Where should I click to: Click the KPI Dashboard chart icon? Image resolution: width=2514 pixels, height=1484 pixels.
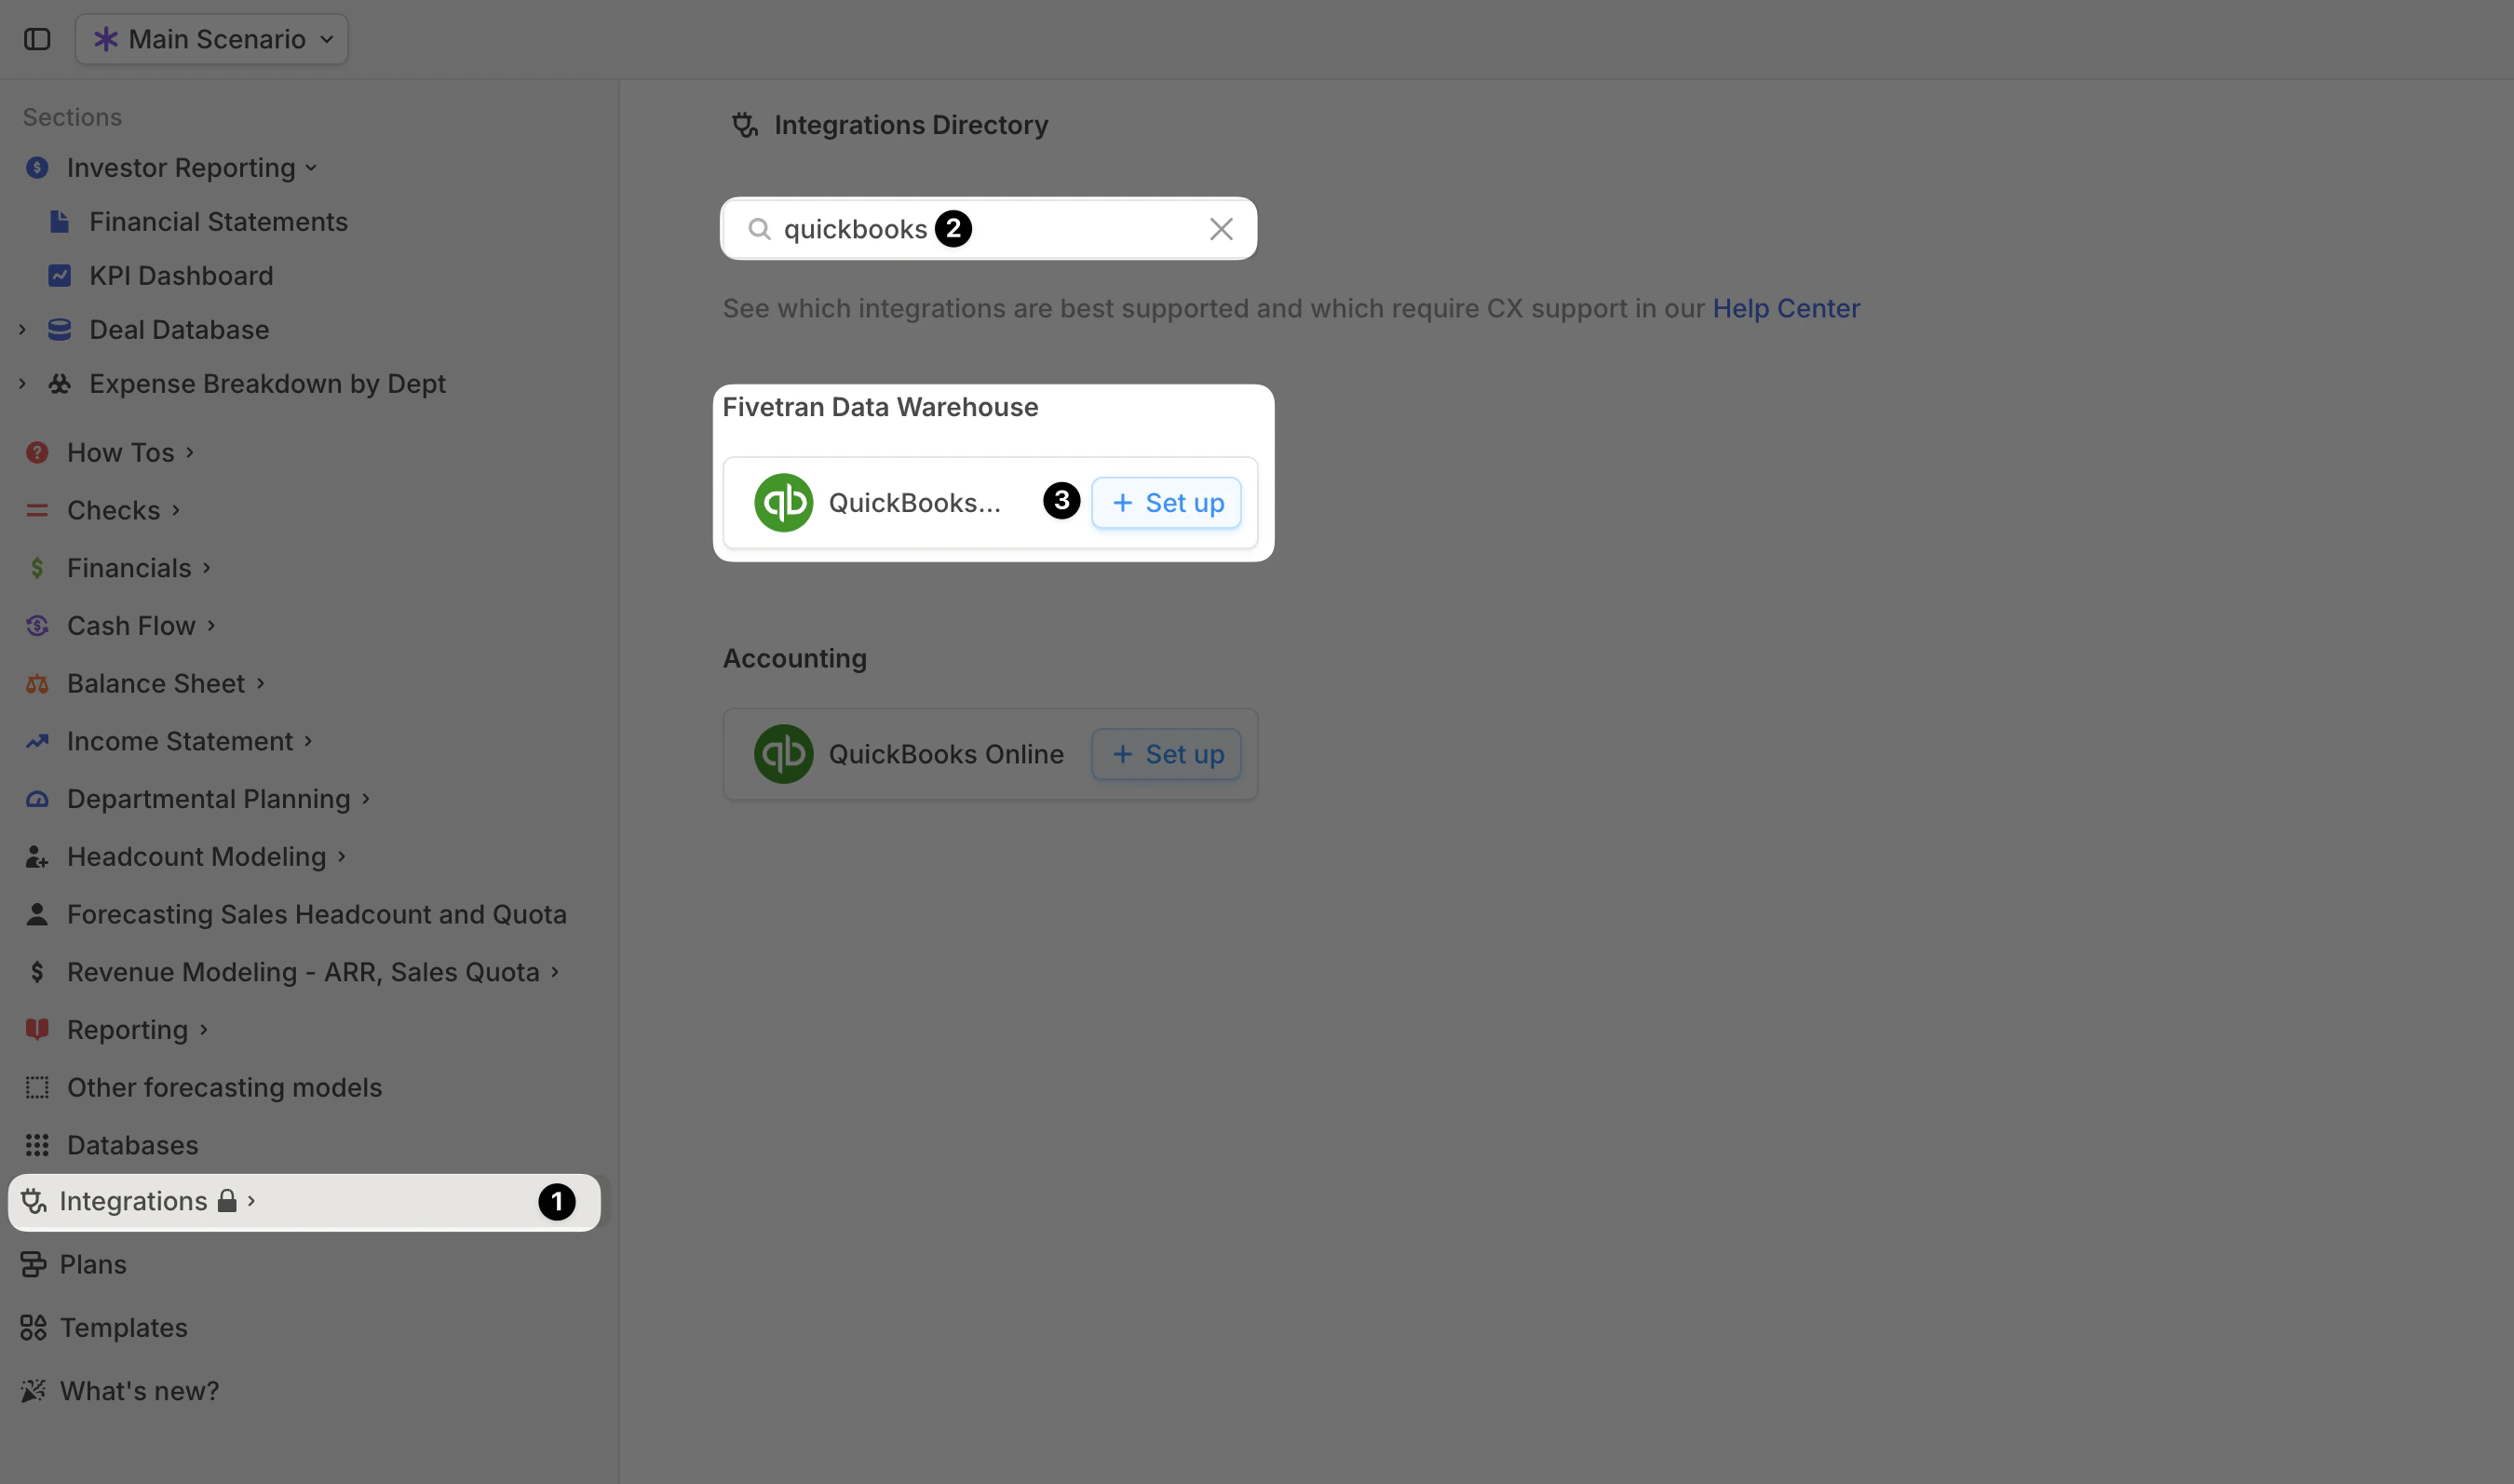tap(60, 275)
